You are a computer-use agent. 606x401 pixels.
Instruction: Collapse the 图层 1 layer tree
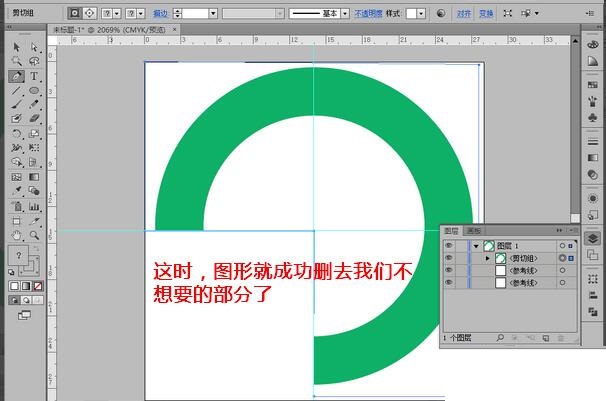[476, 246]
